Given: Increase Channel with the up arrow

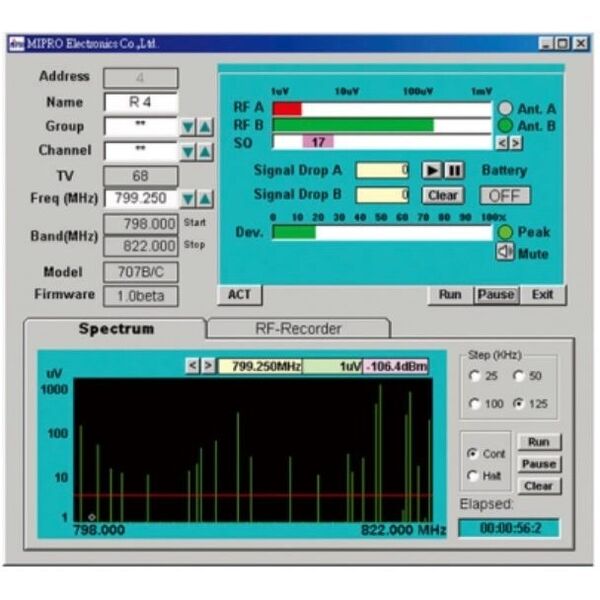Looking at the screenshot, I should point(204,151).
